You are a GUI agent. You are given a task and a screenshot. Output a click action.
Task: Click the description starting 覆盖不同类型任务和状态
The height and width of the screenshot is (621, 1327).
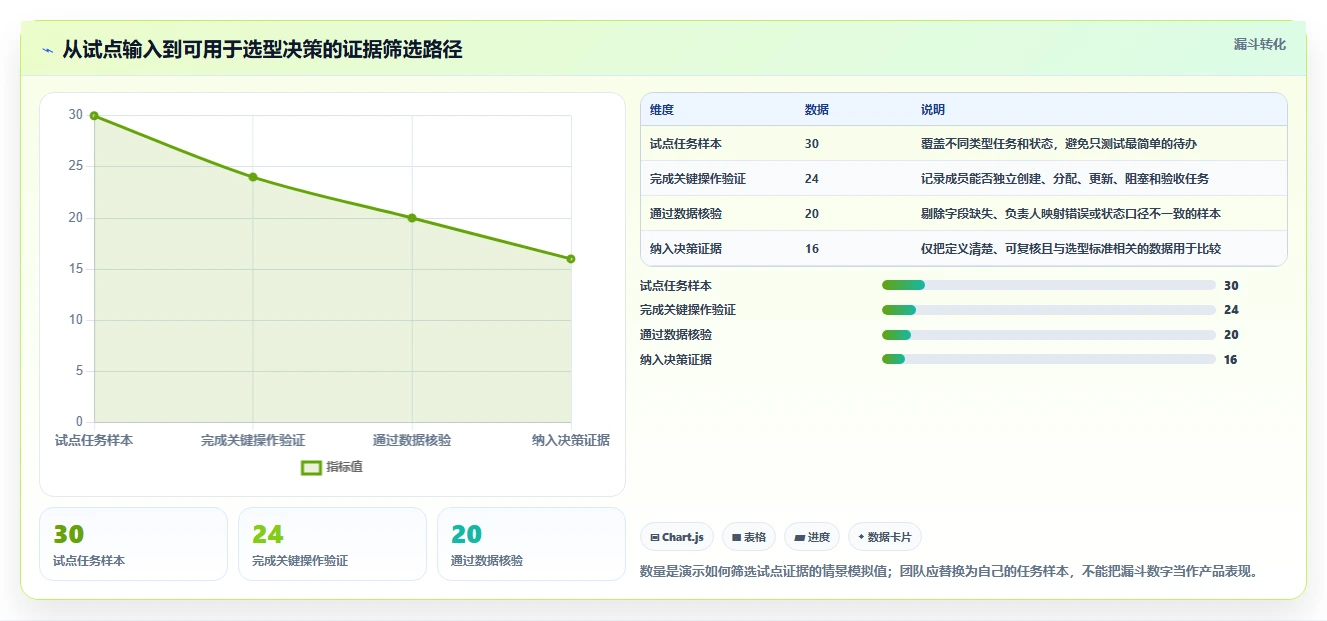1059,144
